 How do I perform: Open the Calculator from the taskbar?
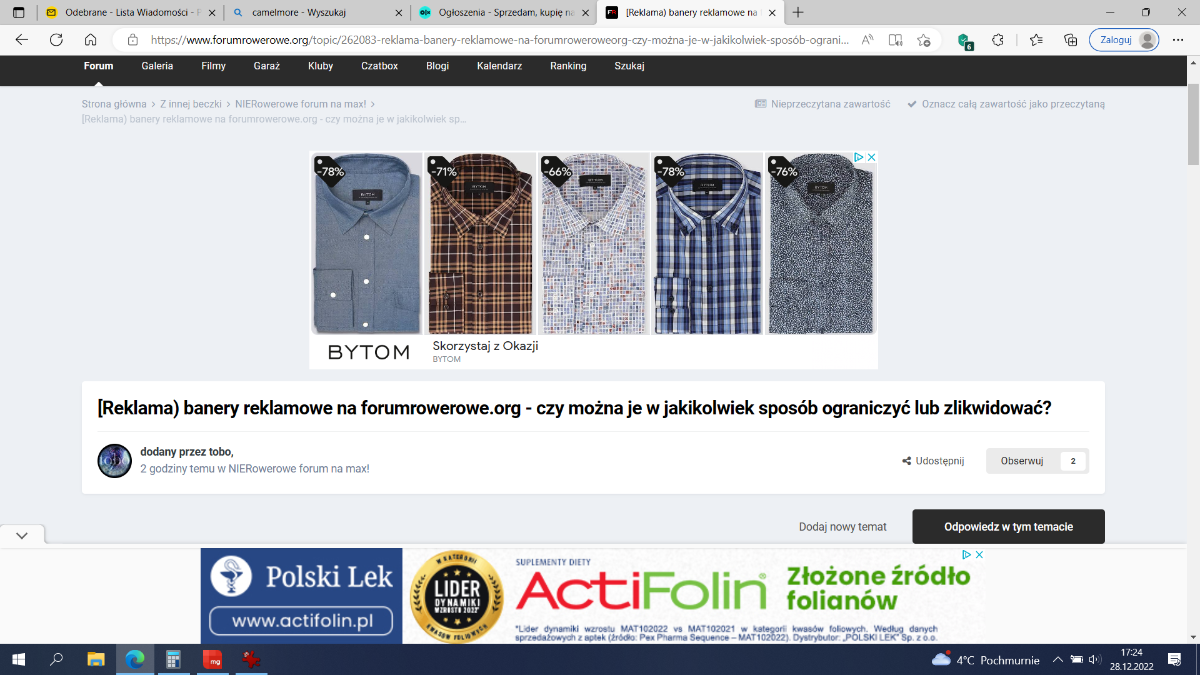tap(173, 660)
